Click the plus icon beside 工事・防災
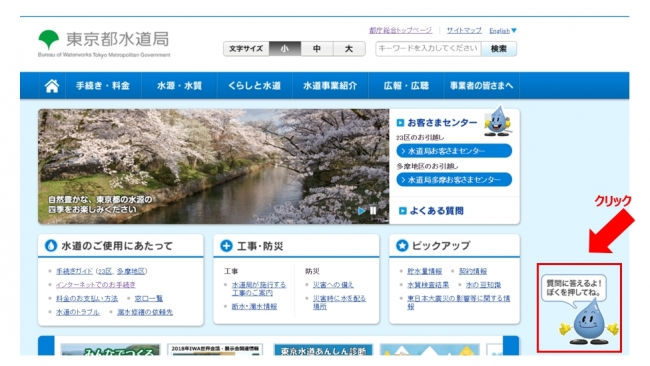The width and height of the screenshot is (650, 366). pyautogui.click(x=226, y=246)
